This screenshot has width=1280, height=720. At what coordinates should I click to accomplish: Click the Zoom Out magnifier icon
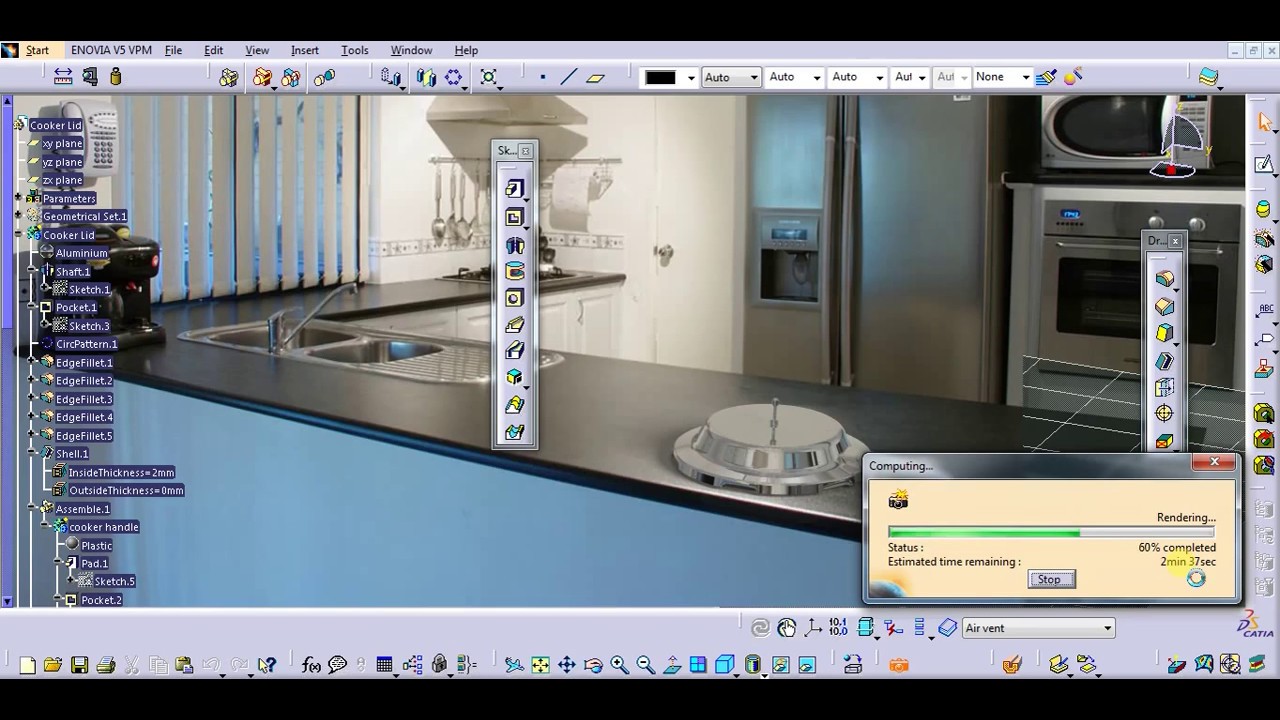click(x=645, y=665)
